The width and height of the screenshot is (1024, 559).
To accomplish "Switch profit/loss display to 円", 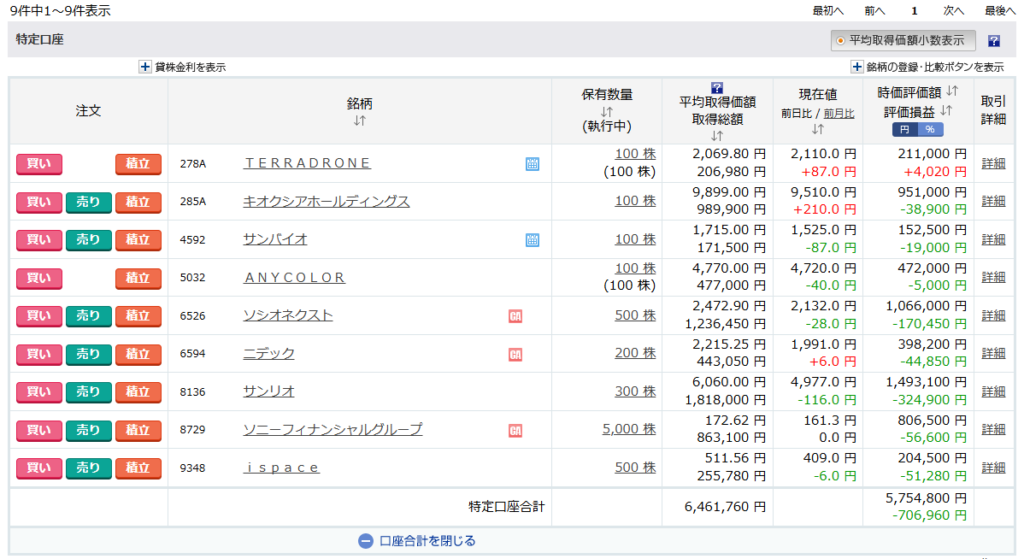I will 904,130.
